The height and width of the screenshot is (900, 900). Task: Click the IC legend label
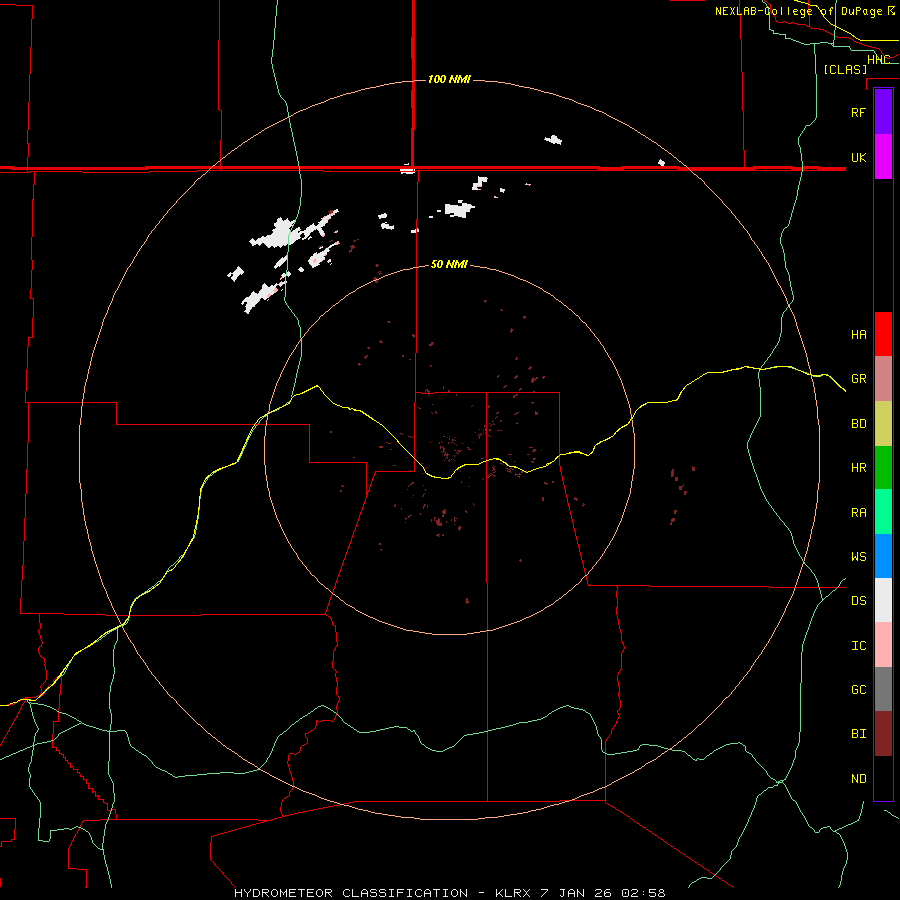[x=858, y=646]
